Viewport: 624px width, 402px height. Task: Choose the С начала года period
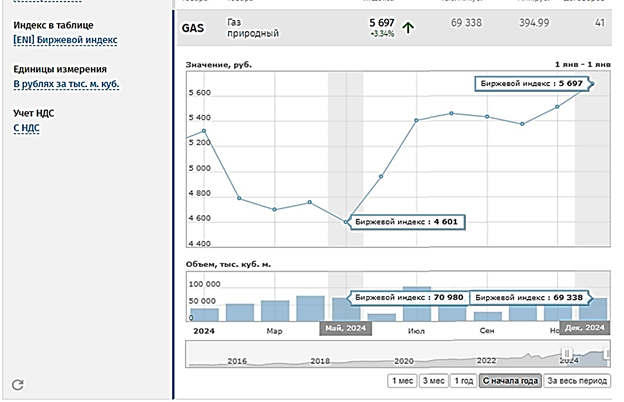pyautogui.click(x=510, y=381)
